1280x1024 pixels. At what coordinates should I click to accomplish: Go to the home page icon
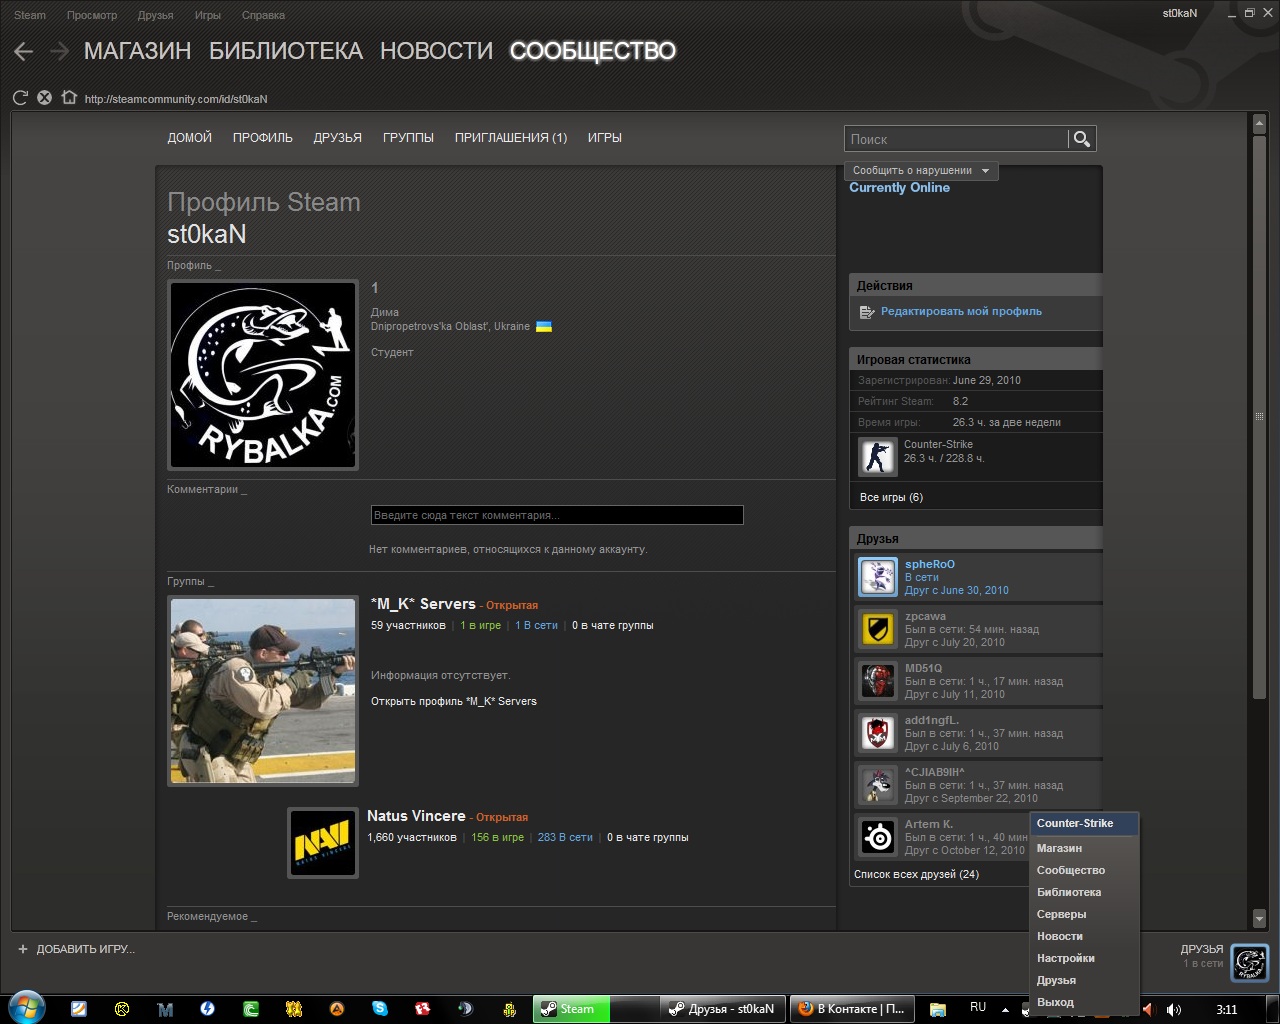pyautogui.click(x=68, y=98)
